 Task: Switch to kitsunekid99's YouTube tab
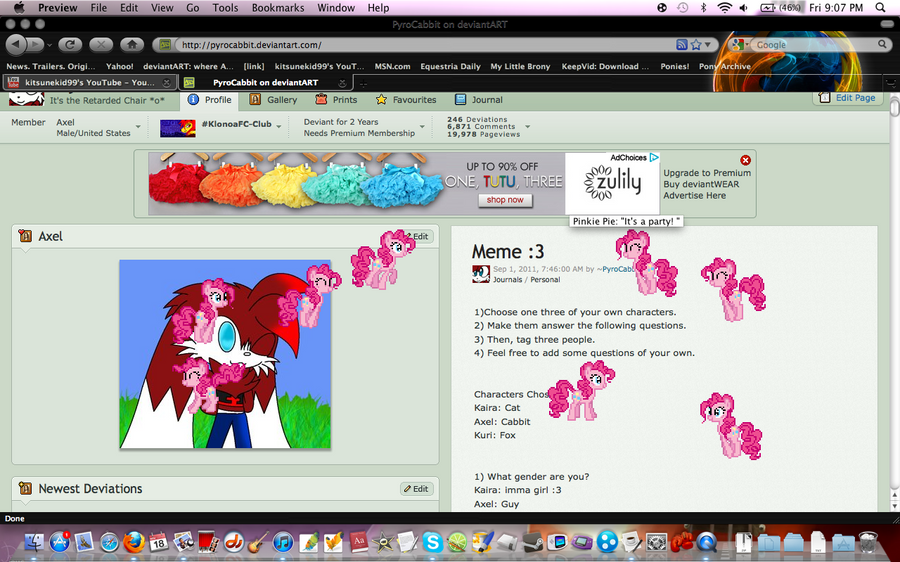click(90, 83)
